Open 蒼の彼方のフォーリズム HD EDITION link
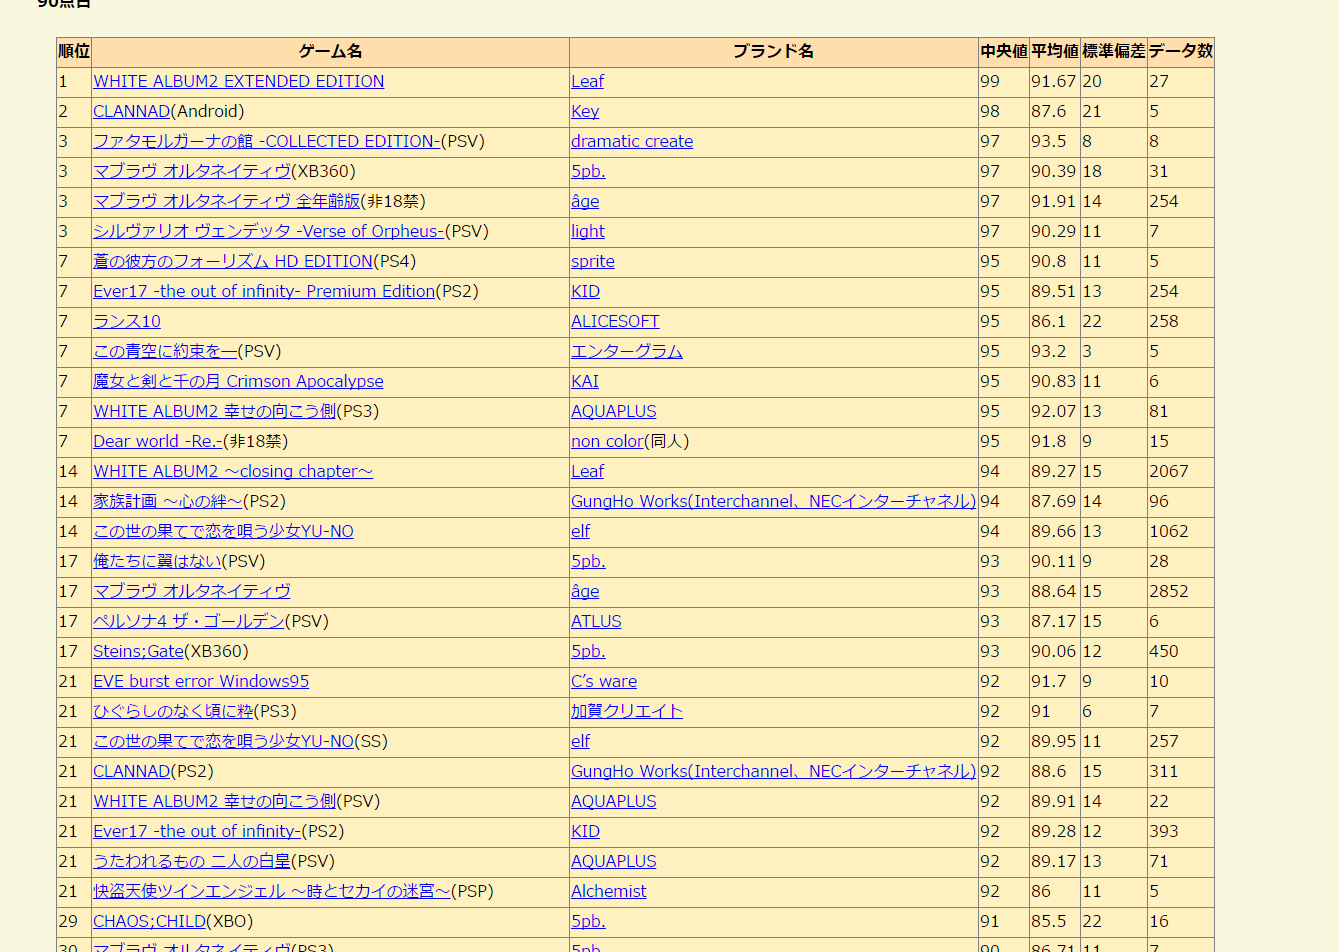This screenshot has height=952, width=1339. coord(232,262)
